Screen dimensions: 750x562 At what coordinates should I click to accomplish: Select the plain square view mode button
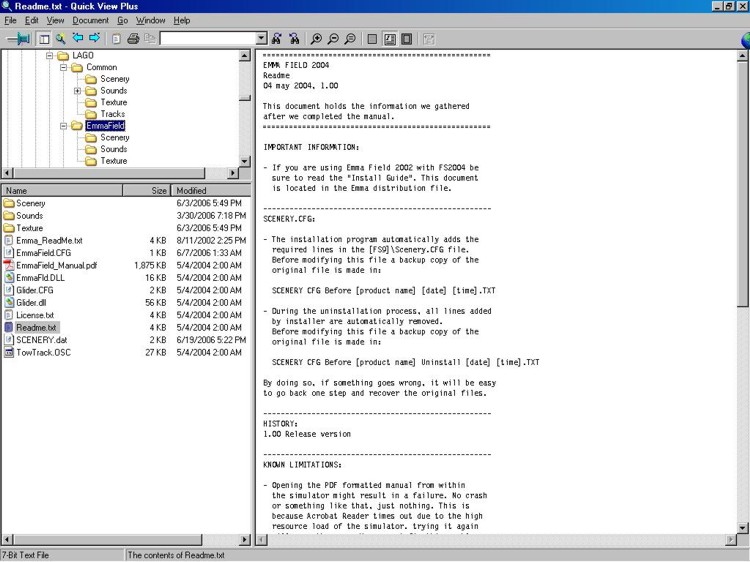coord(372,39)
